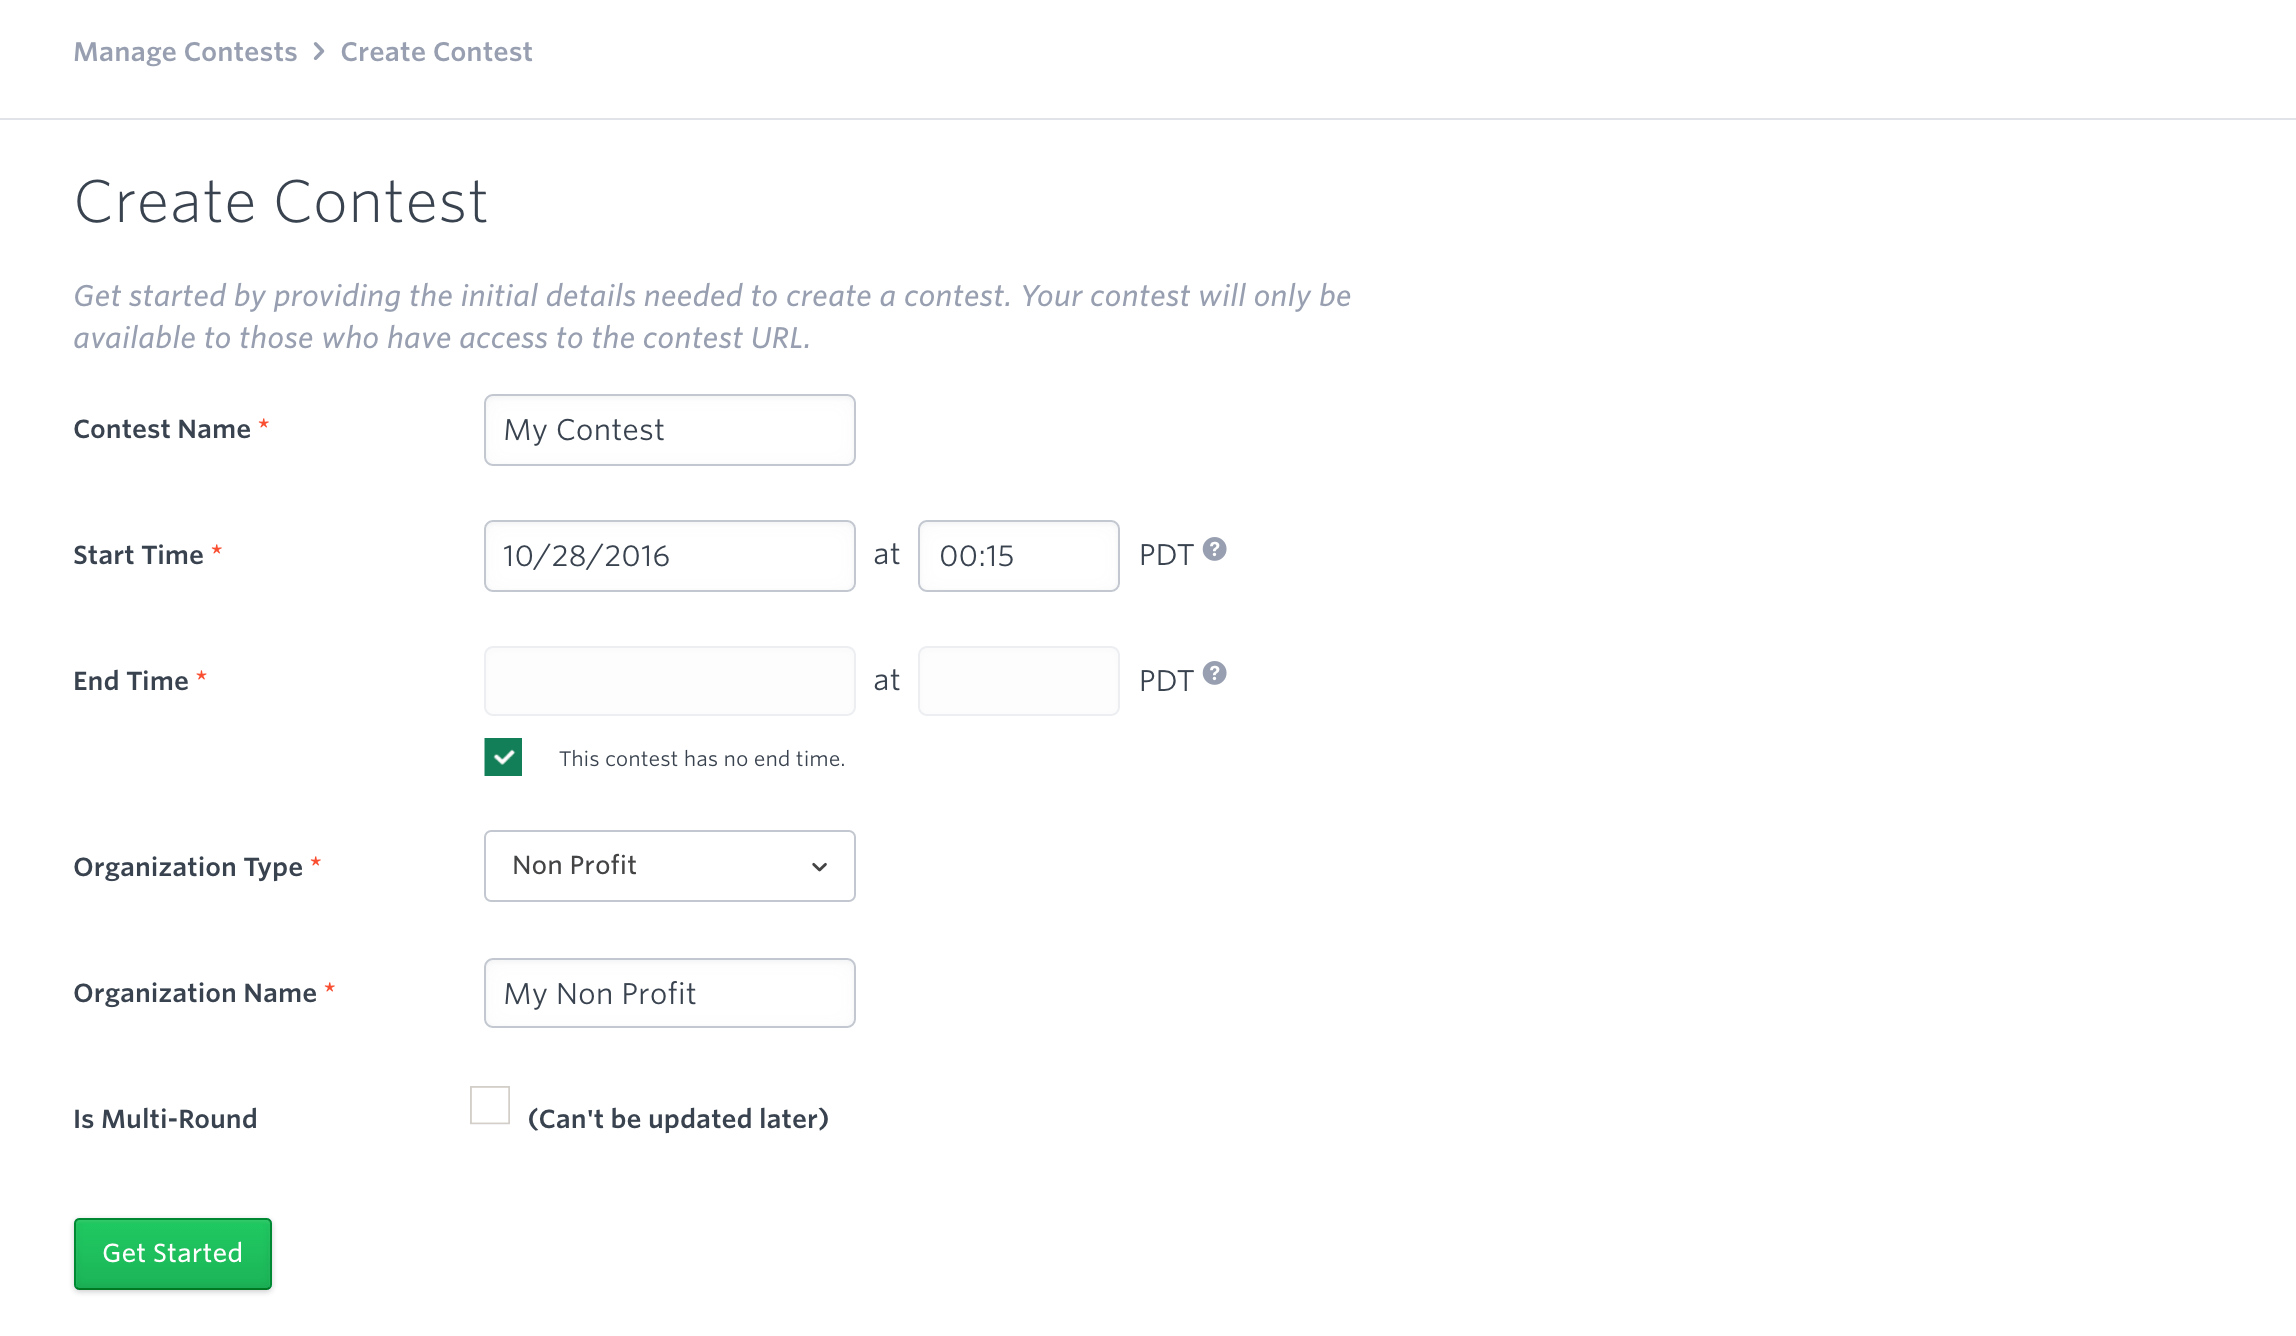Click the Manage Contests link
This screenshot has width=2296, height=1336.
(x=184, y=52)
